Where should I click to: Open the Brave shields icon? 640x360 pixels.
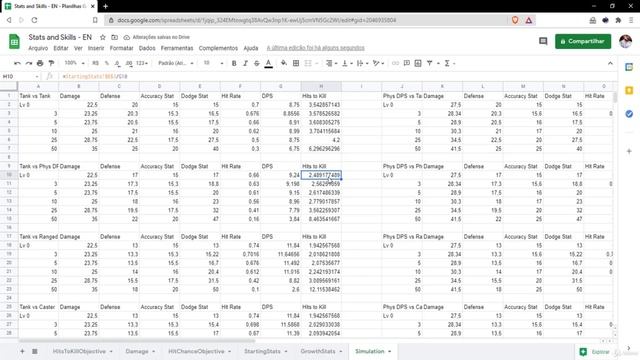point(515,20)
